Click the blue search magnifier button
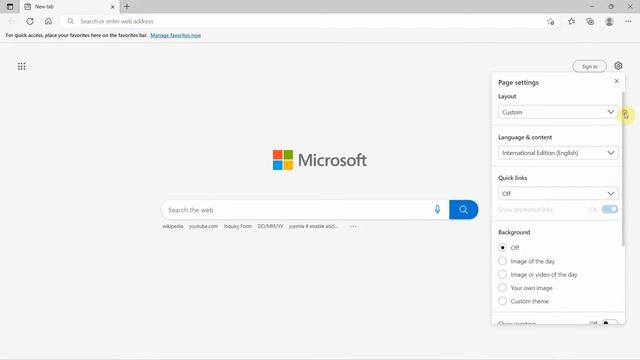The image size is (640, 360). click(463, 209)
